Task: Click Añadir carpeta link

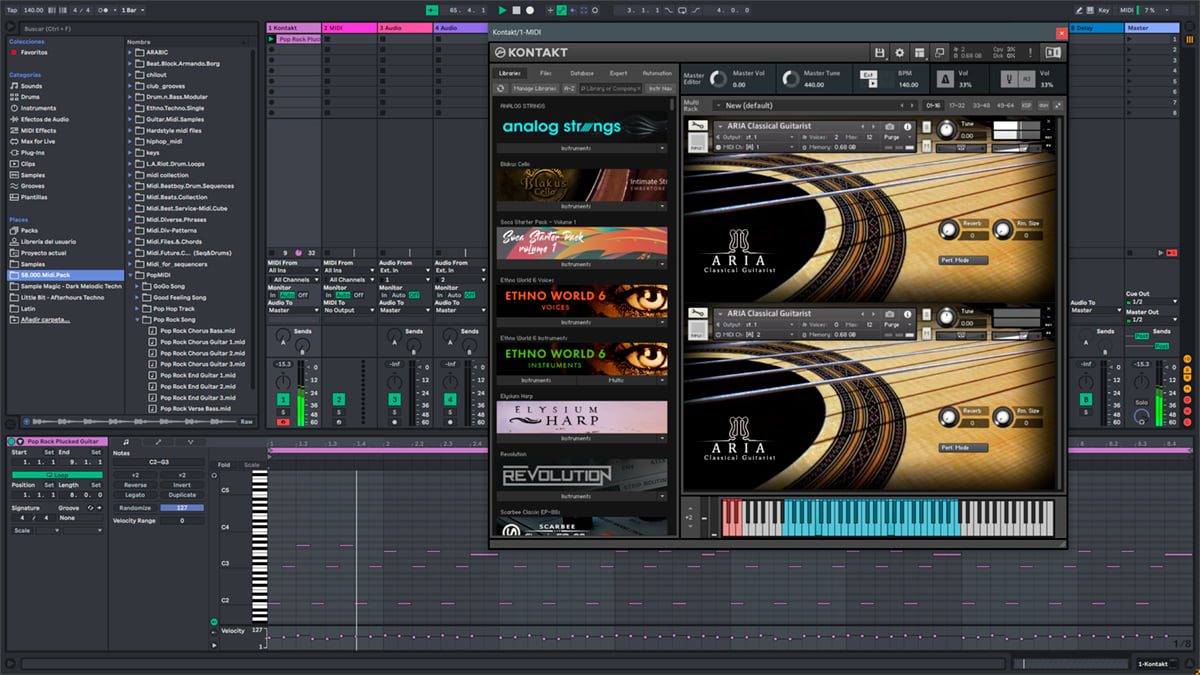Action: [x=44, y=319]
